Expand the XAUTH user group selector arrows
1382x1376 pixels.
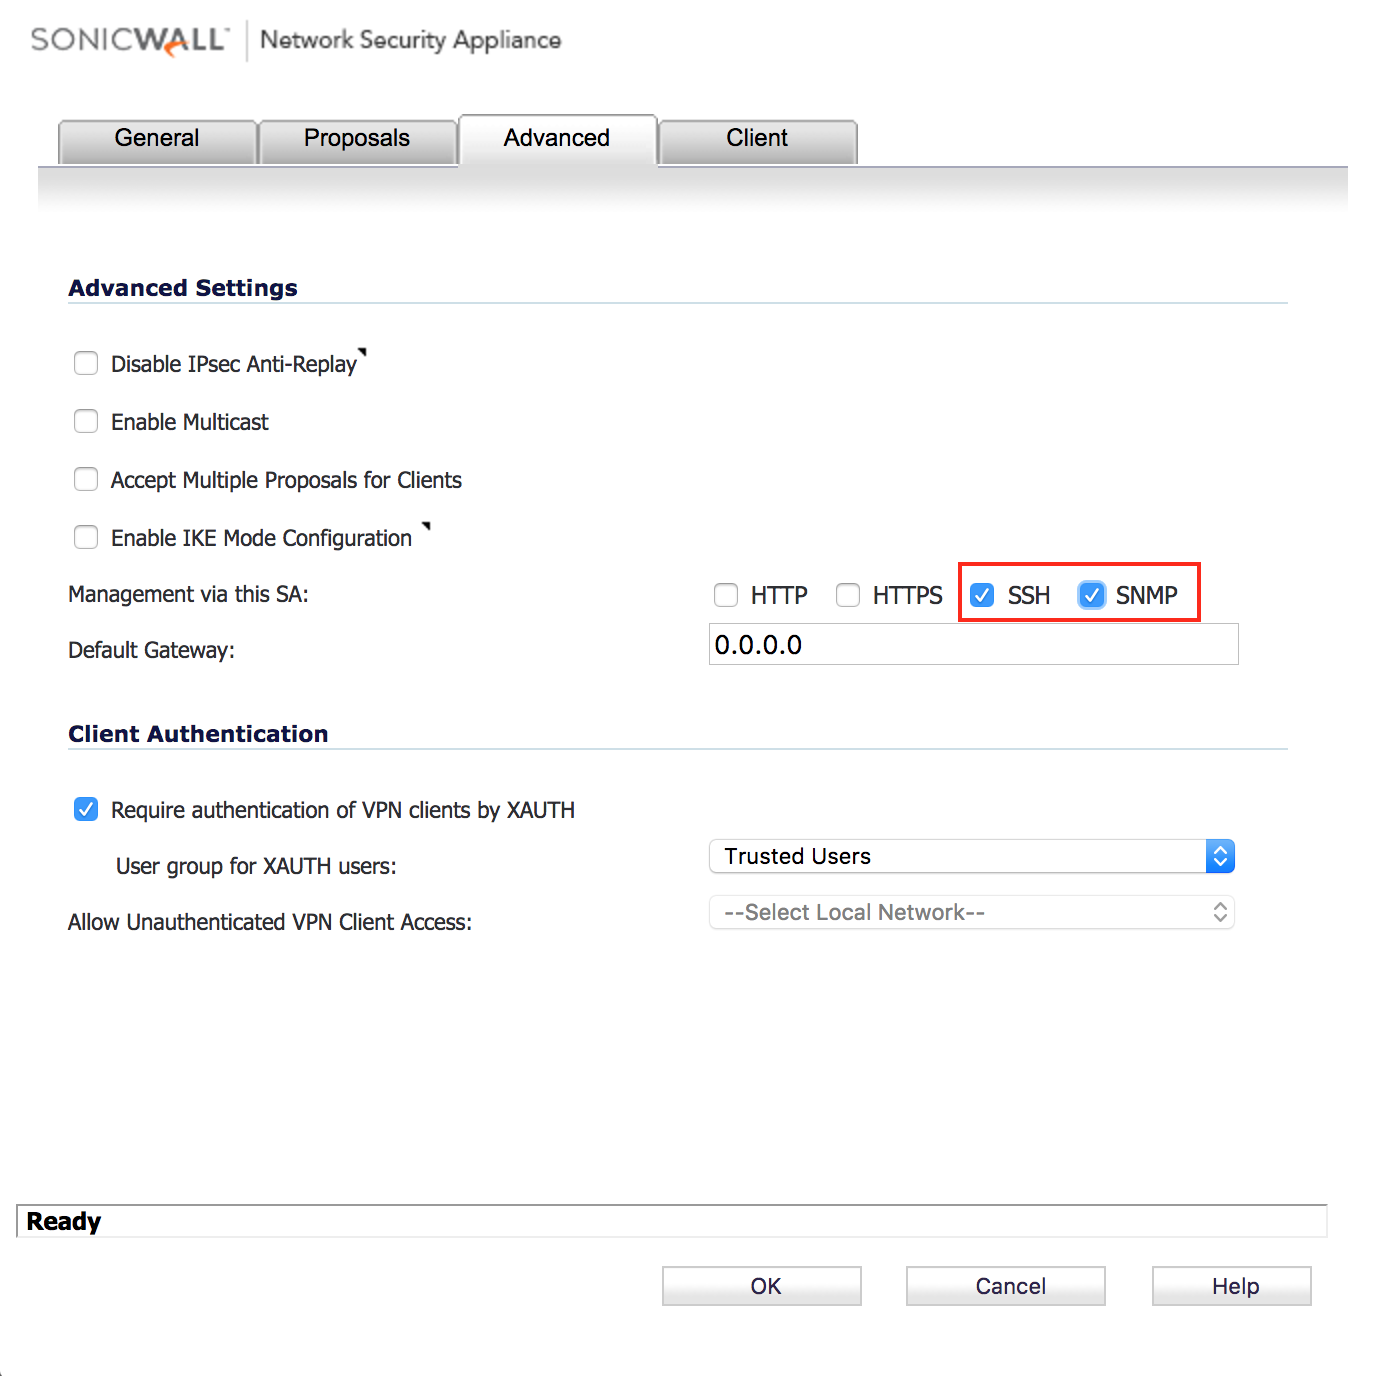point(1220,856)
